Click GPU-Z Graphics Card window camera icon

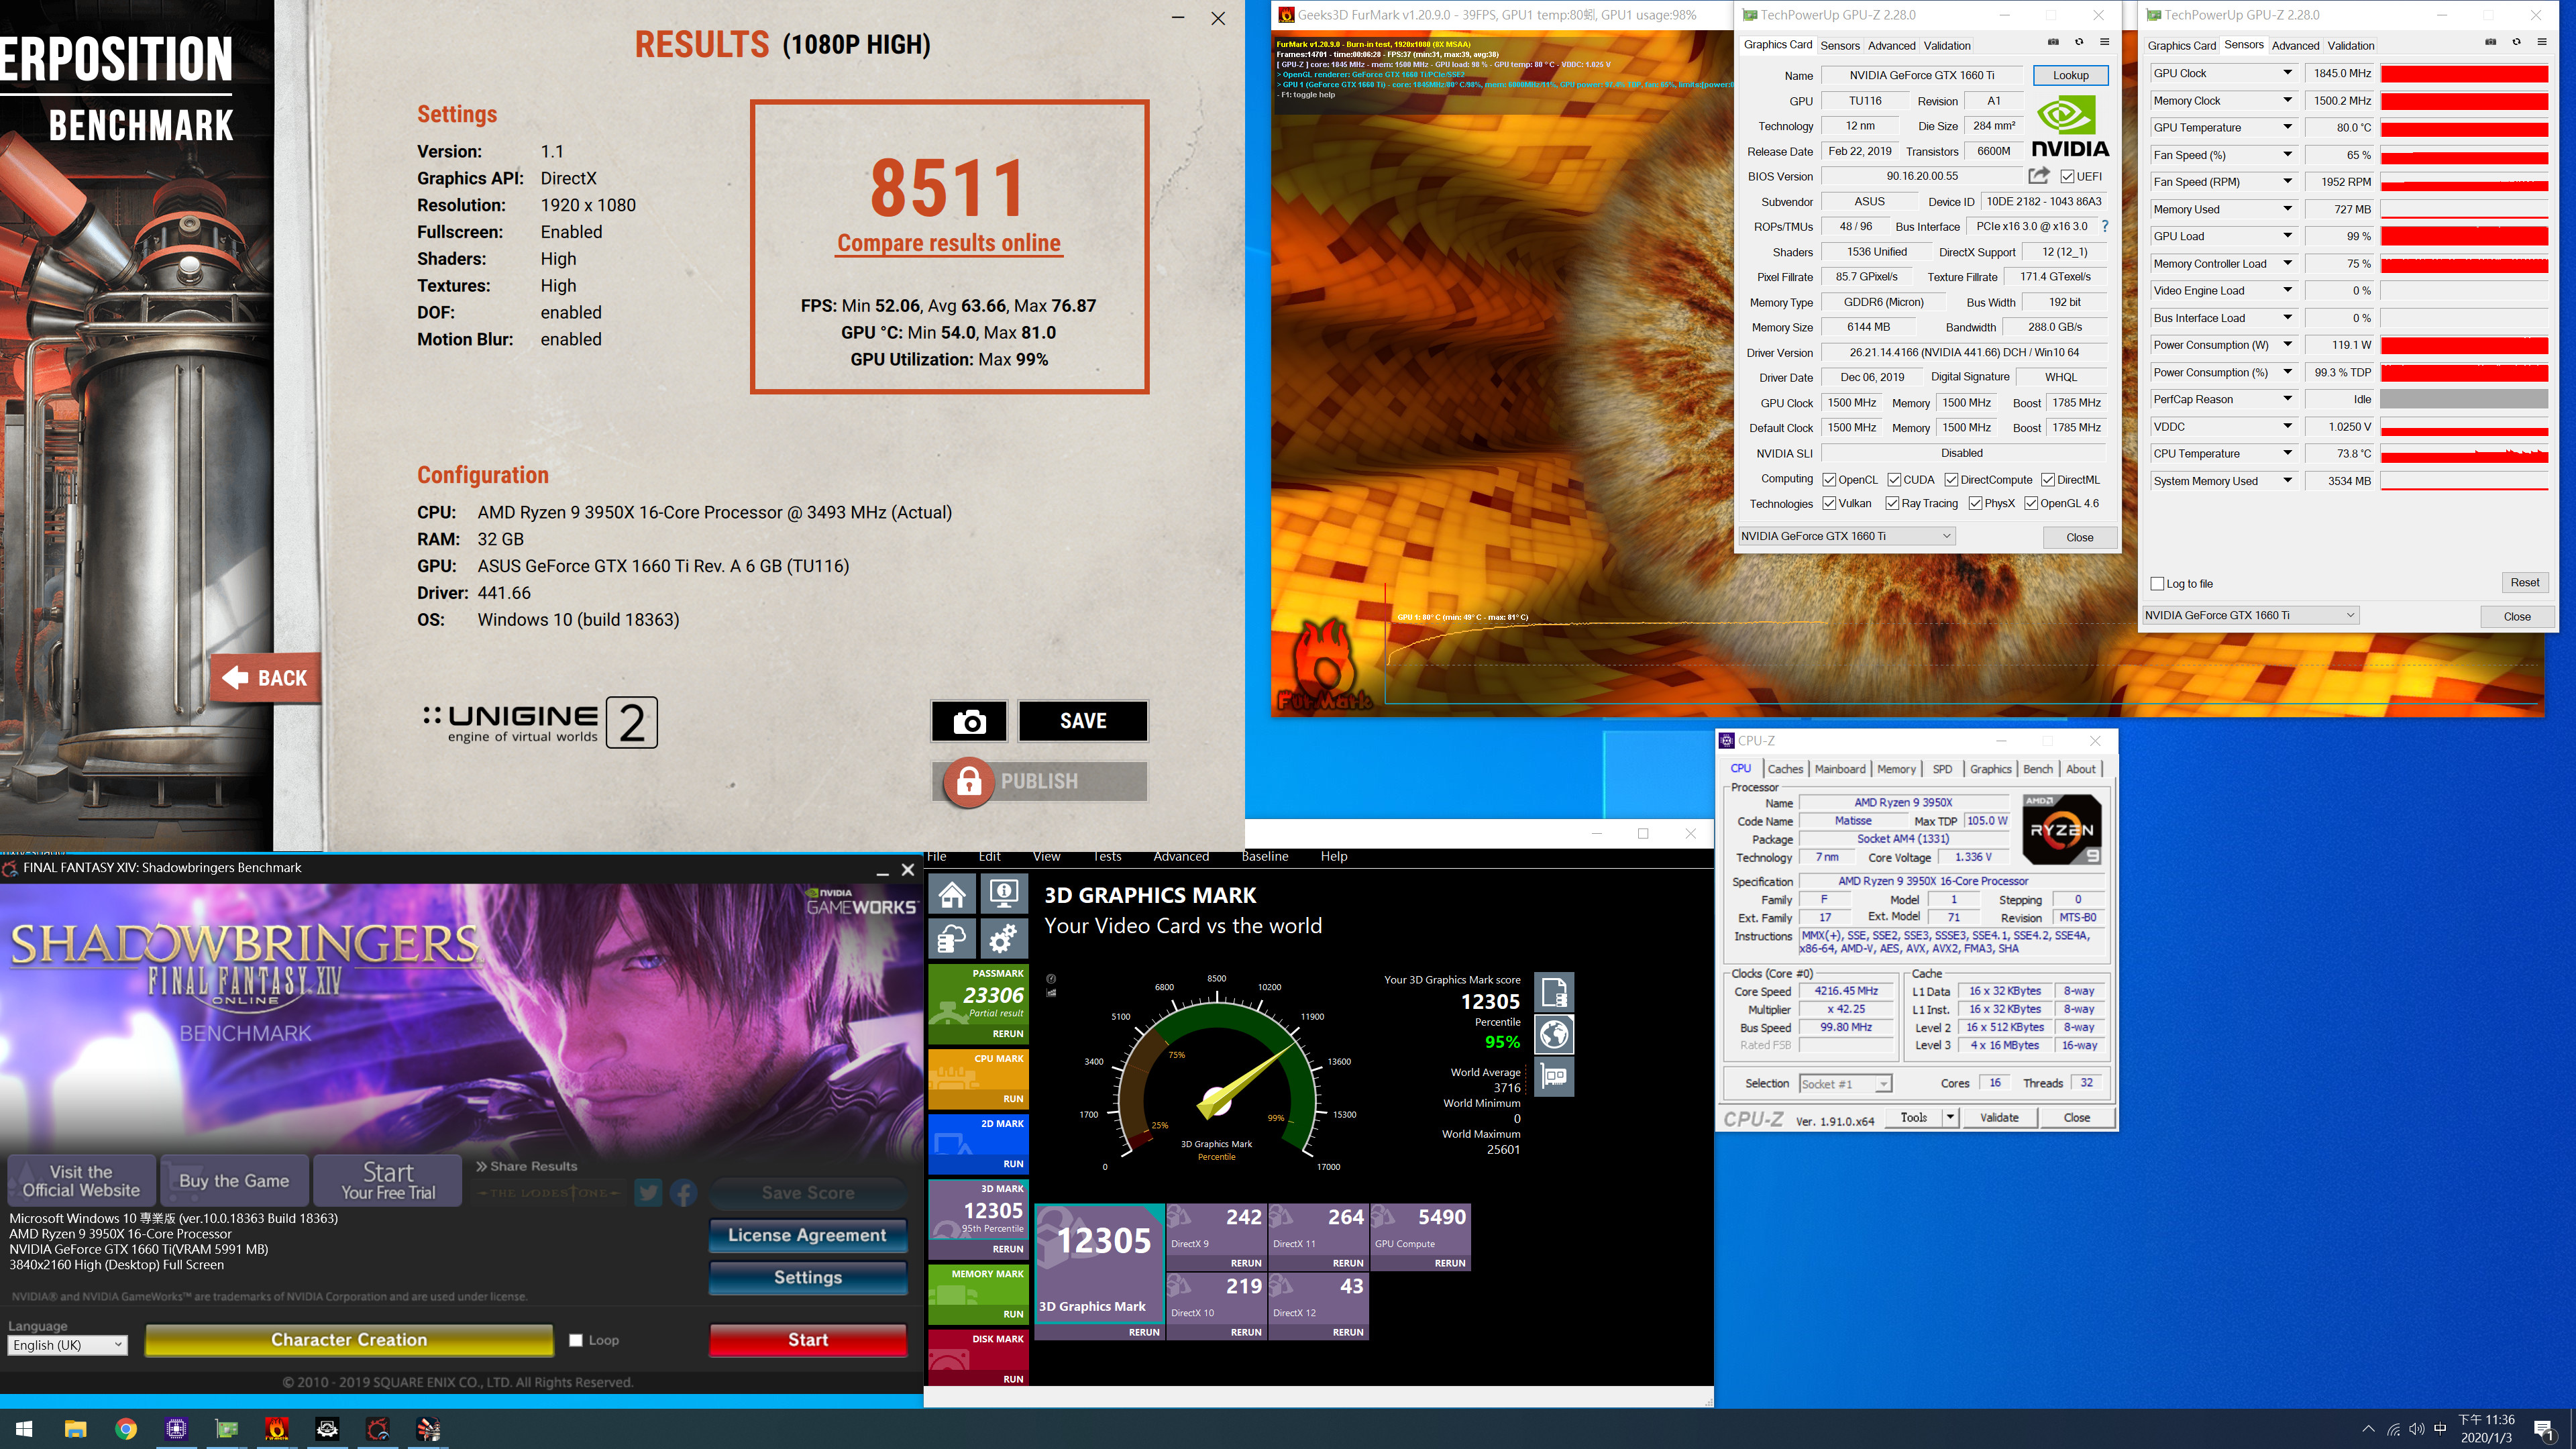click(x=2053, y=42)
